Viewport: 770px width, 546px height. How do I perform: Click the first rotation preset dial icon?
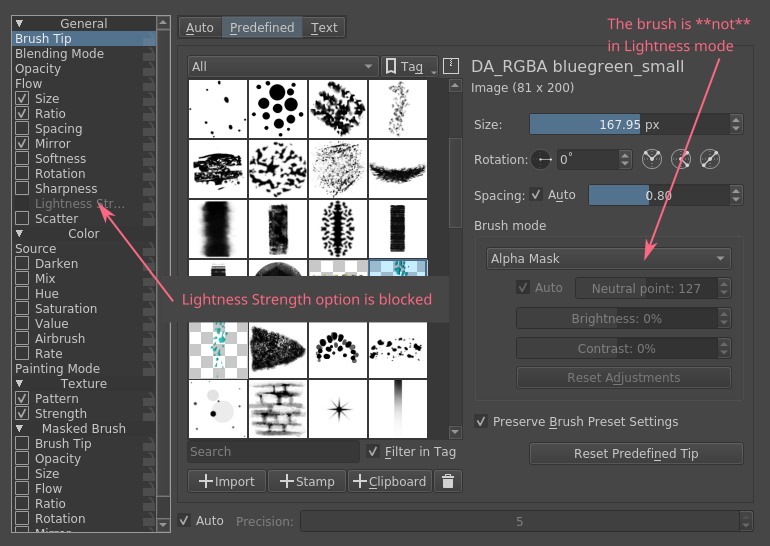(652, 159)
